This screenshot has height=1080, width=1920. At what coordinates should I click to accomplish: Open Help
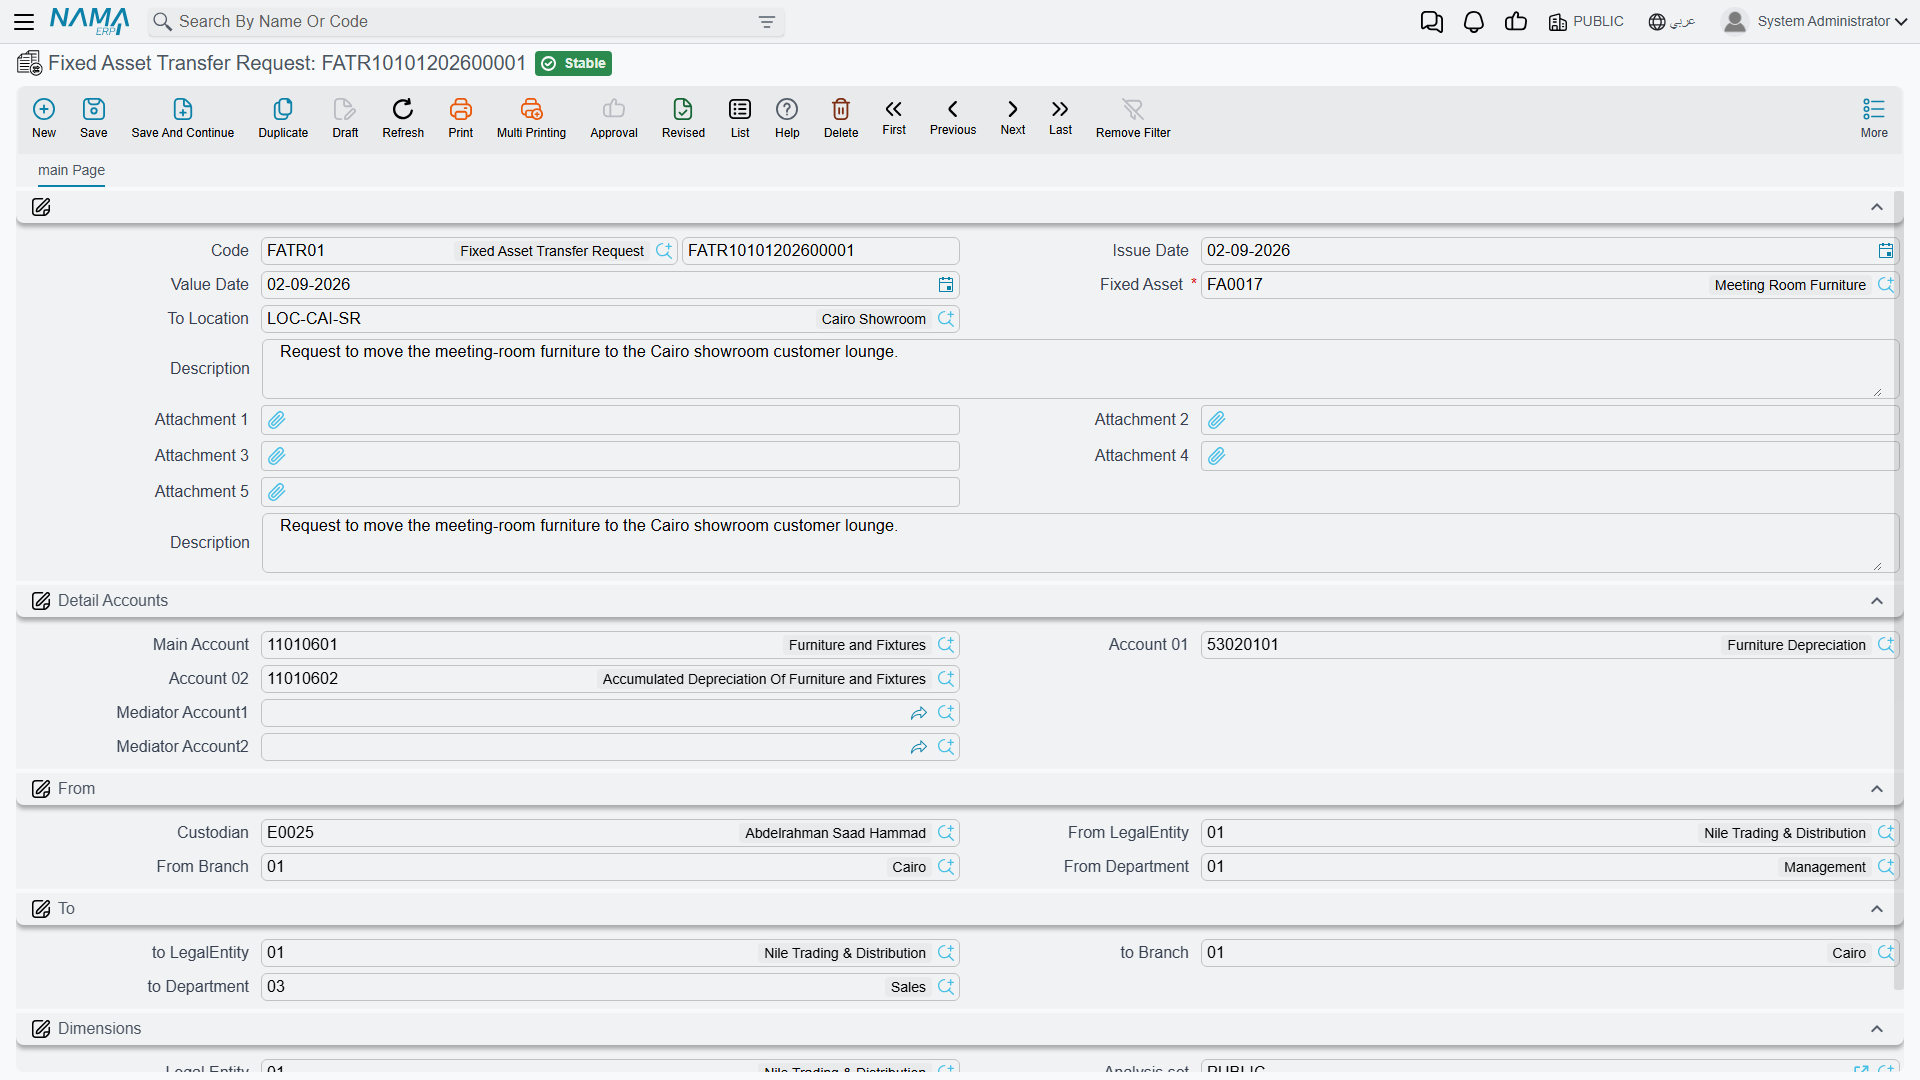tap(787, 117)
